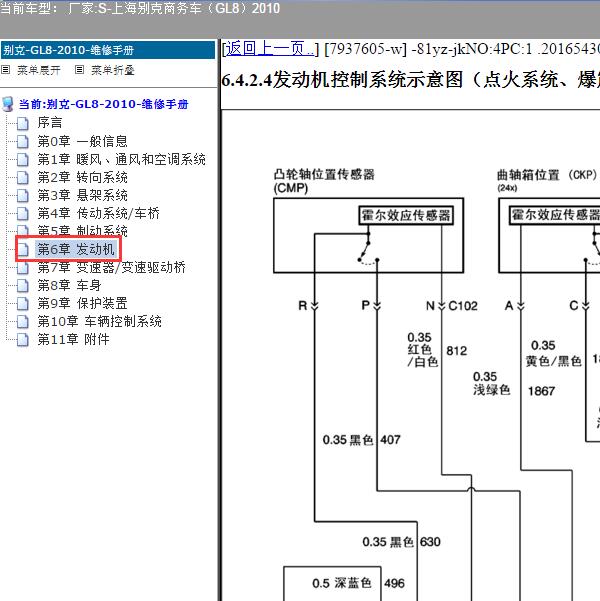Click 菜单展开 to expand the menu
The height and width of the screenshot is (601, 600).
39,70
